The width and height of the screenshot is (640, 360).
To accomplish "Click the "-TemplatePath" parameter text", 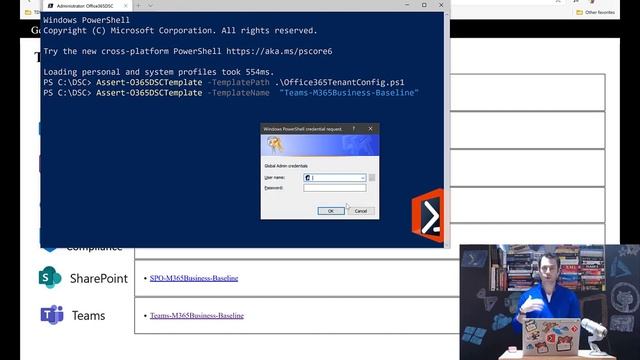I will (x=238, y=82).
